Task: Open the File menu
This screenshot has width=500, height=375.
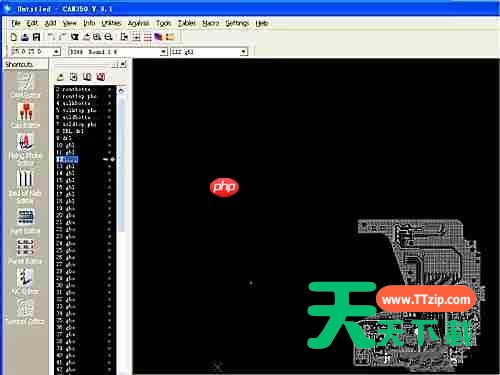Action: point(16,23)
